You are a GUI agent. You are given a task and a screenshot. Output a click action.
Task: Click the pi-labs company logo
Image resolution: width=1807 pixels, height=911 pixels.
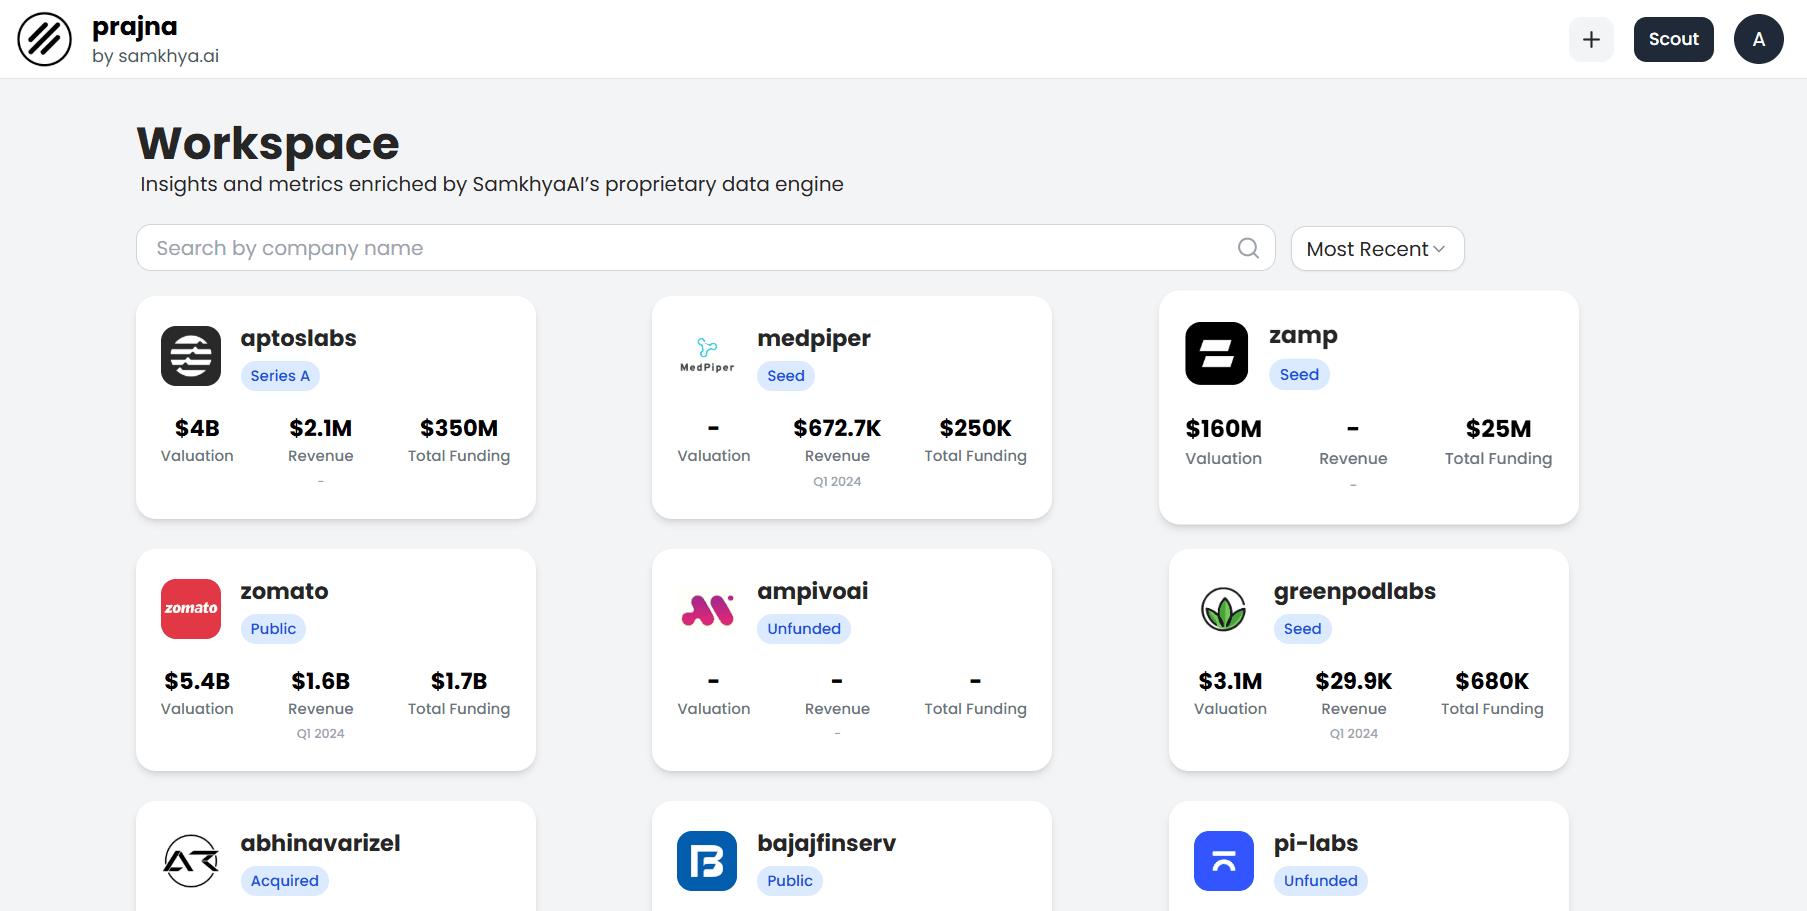[1223, 861]
